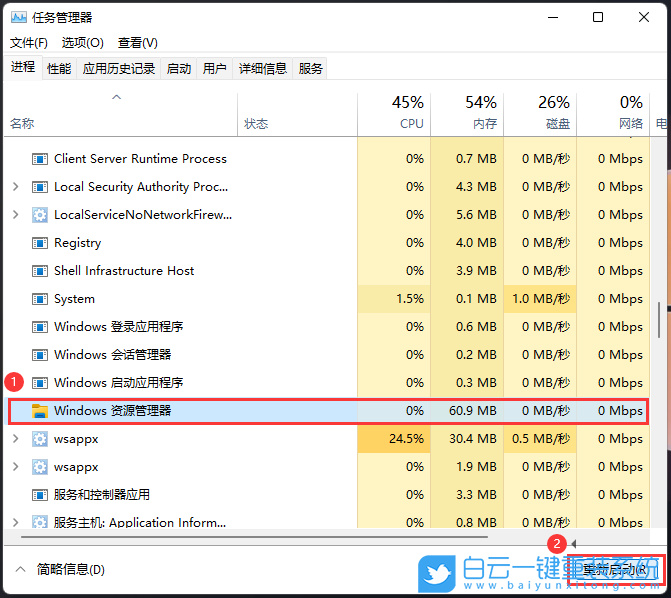Click the System process icon
Viewport: 671px width, 598px height.
(x=40, y=299)
